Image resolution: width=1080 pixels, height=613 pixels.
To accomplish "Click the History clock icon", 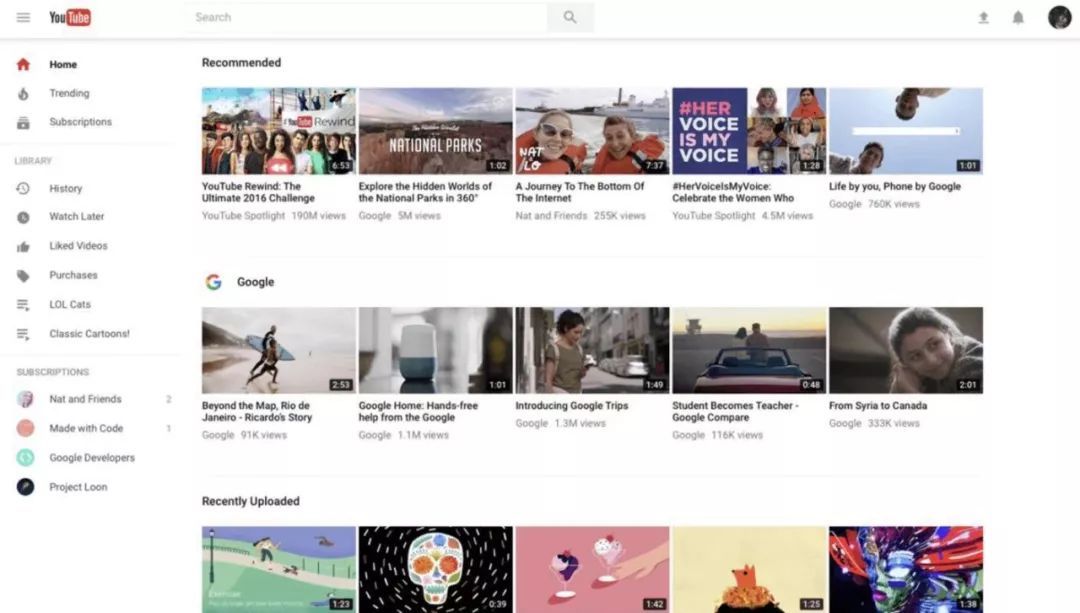I will (23, 188).
